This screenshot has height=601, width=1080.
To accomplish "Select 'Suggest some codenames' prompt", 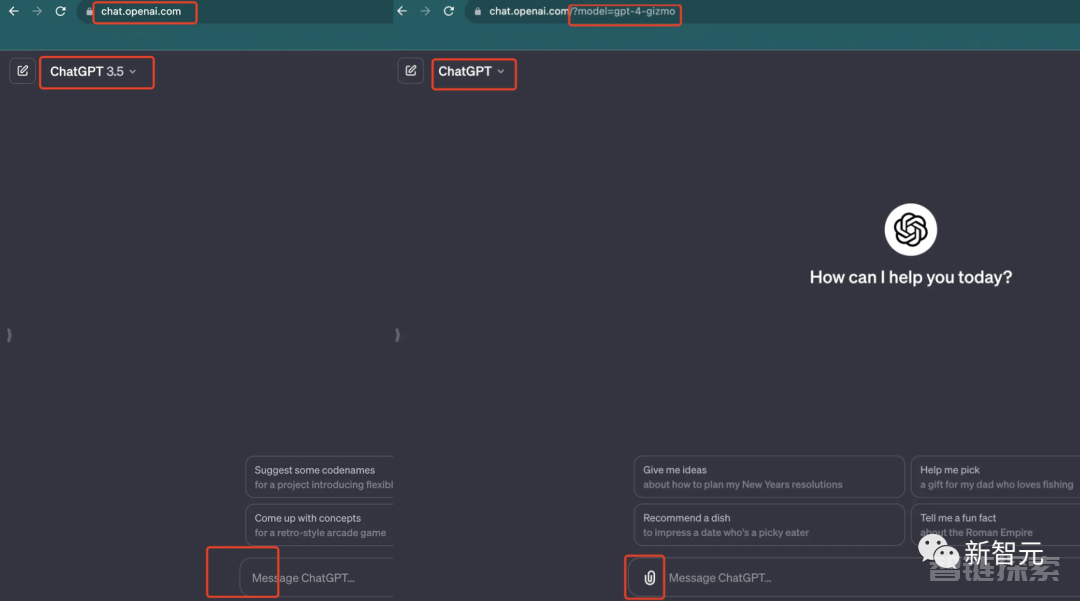I will 320,476.
